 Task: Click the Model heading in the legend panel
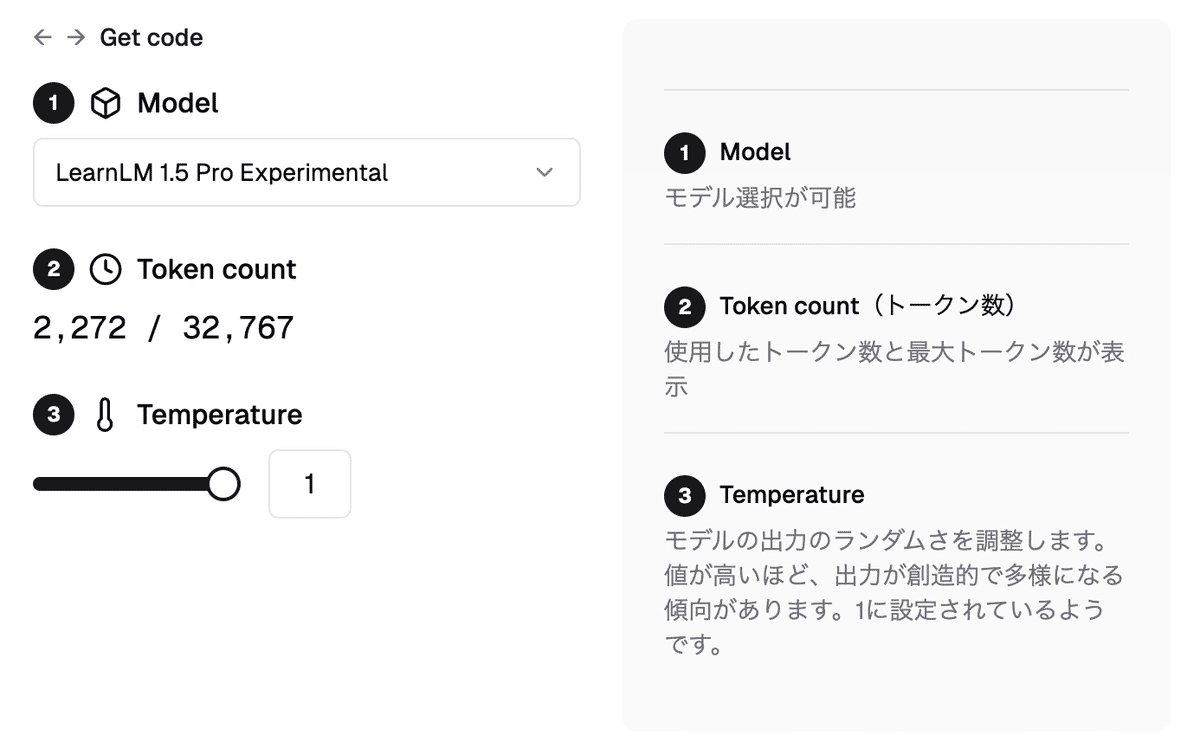[x=755, y=152]
